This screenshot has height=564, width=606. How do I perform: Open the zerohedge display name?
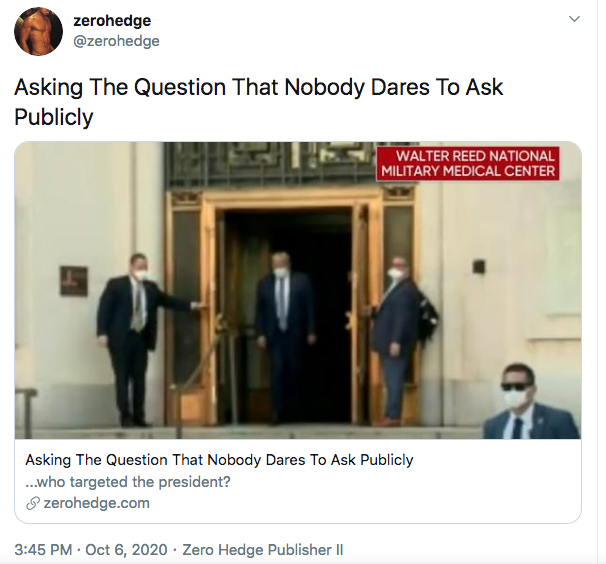112,20
